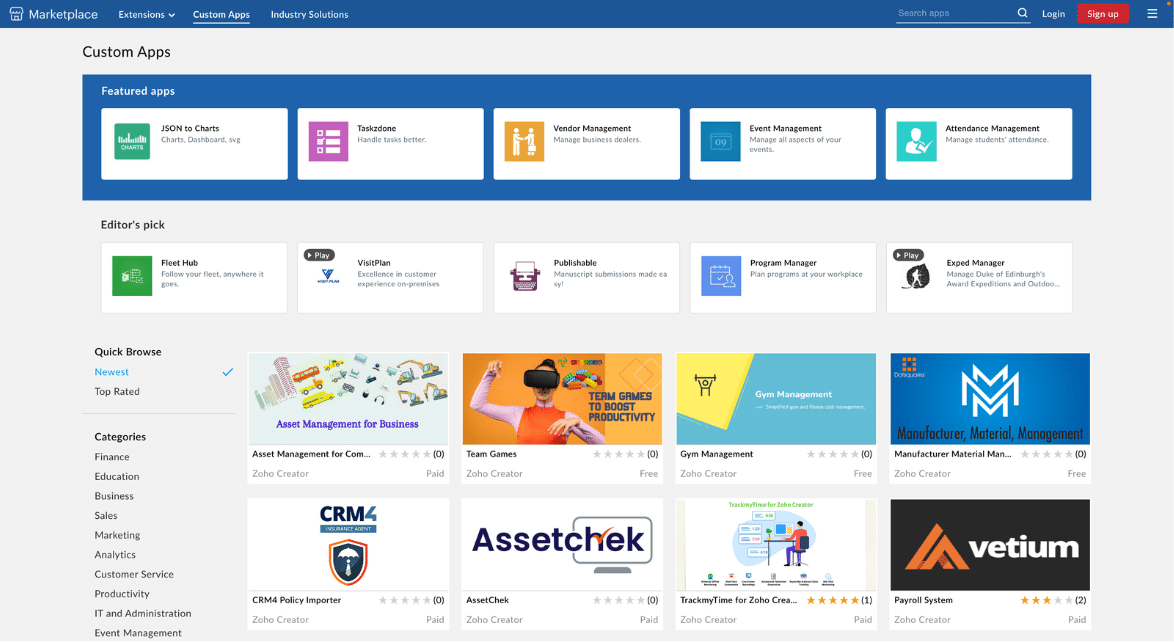Select Newest in Quick Browse
Screen dimensions: 1174x643
(x=112, y=372)
